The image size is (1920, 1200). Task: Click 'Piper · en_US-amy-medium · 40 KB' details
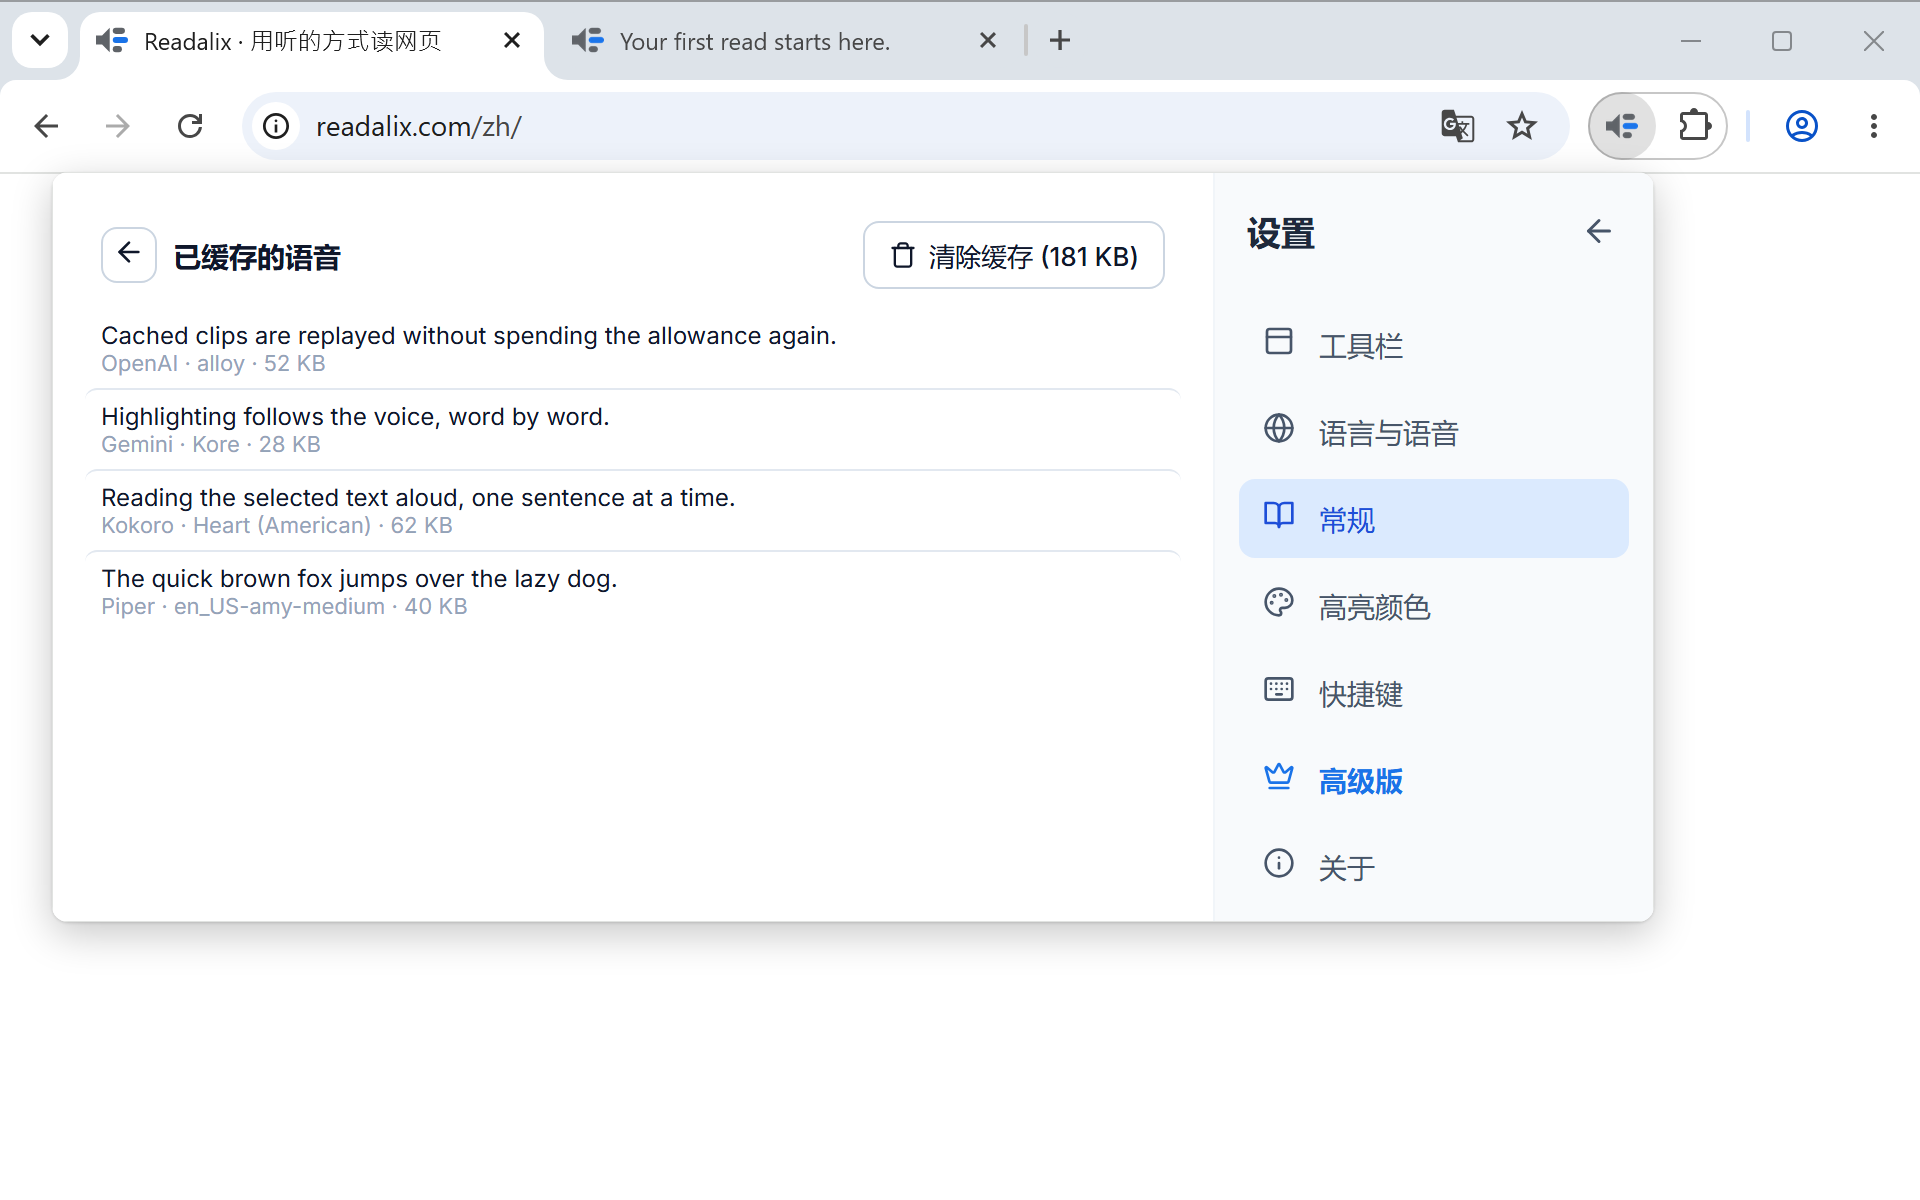(284, 607)
